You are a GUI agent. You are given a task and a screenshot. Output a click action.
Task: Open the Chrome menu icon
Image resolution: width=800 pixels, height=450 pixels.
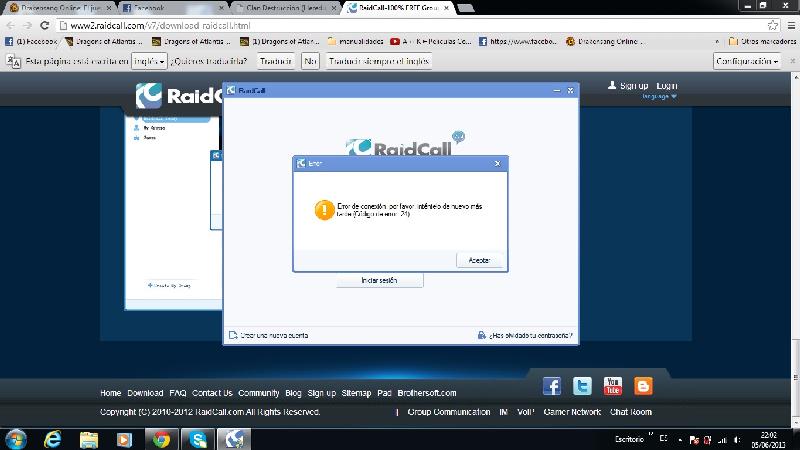(x=791, y=25)
